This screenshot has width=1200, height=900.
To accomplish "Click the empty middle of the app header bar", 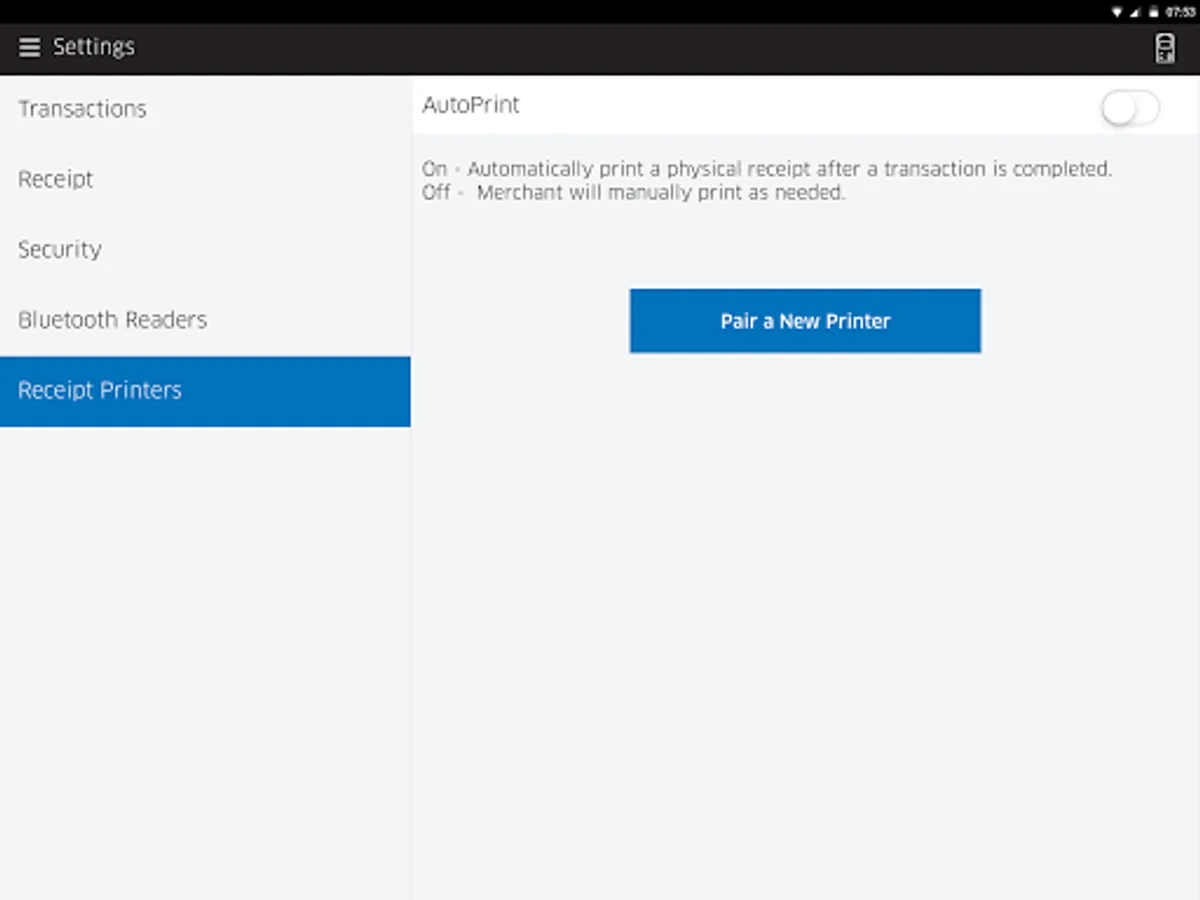I will [640, 48].
